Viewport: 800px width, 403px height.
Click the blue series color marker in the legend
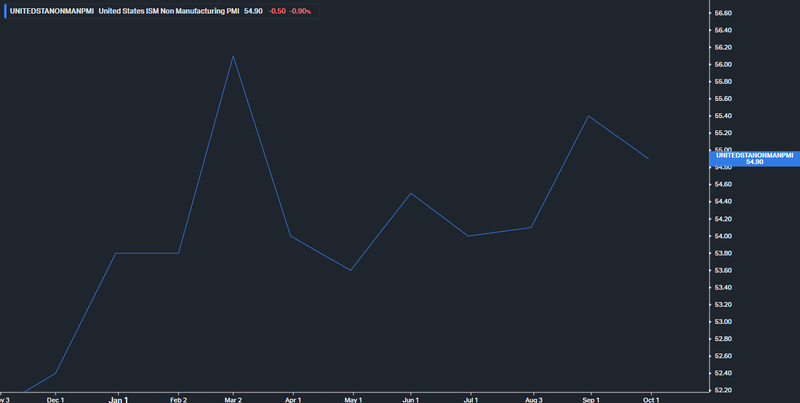[x=5, y=11]
